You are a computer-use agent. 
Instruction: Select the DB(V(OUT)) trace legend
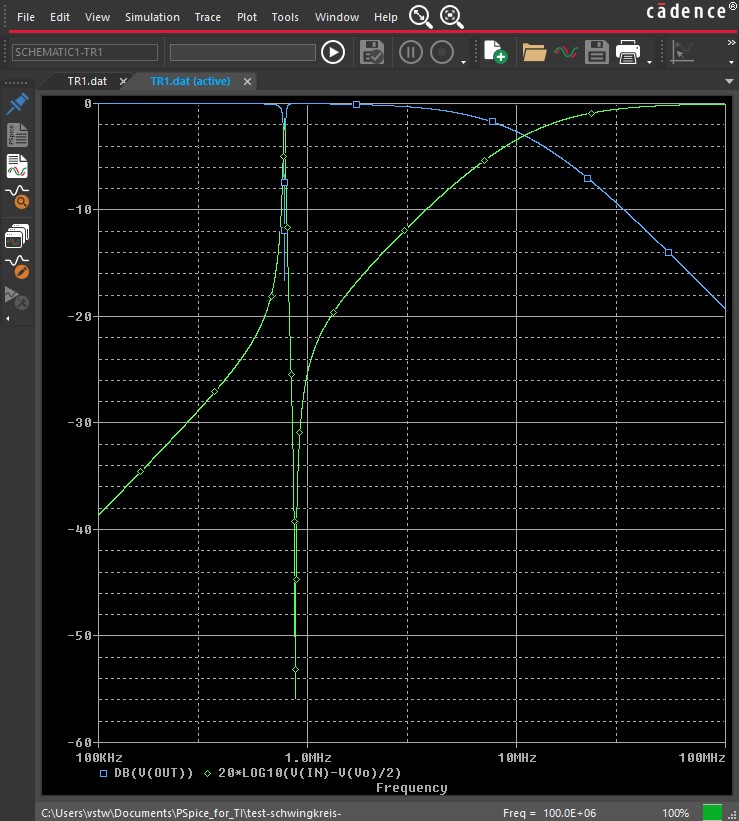(x=153, y=773)
